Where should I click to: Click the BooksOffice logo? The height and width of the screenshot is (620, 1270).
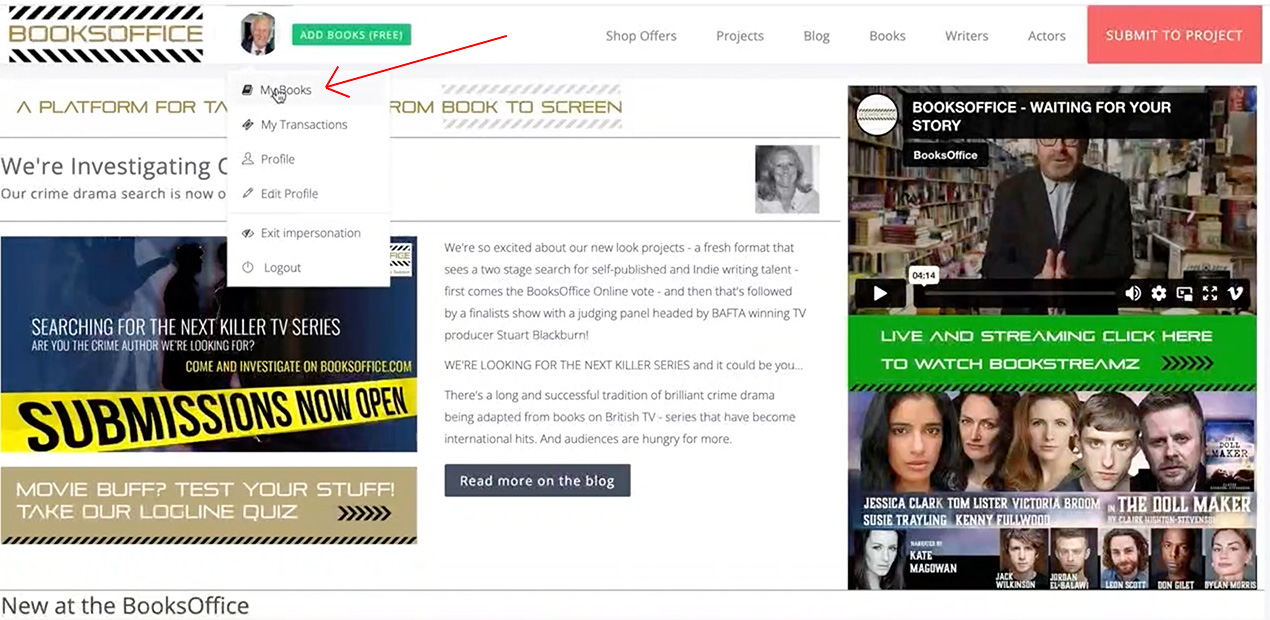click(104, 34)
